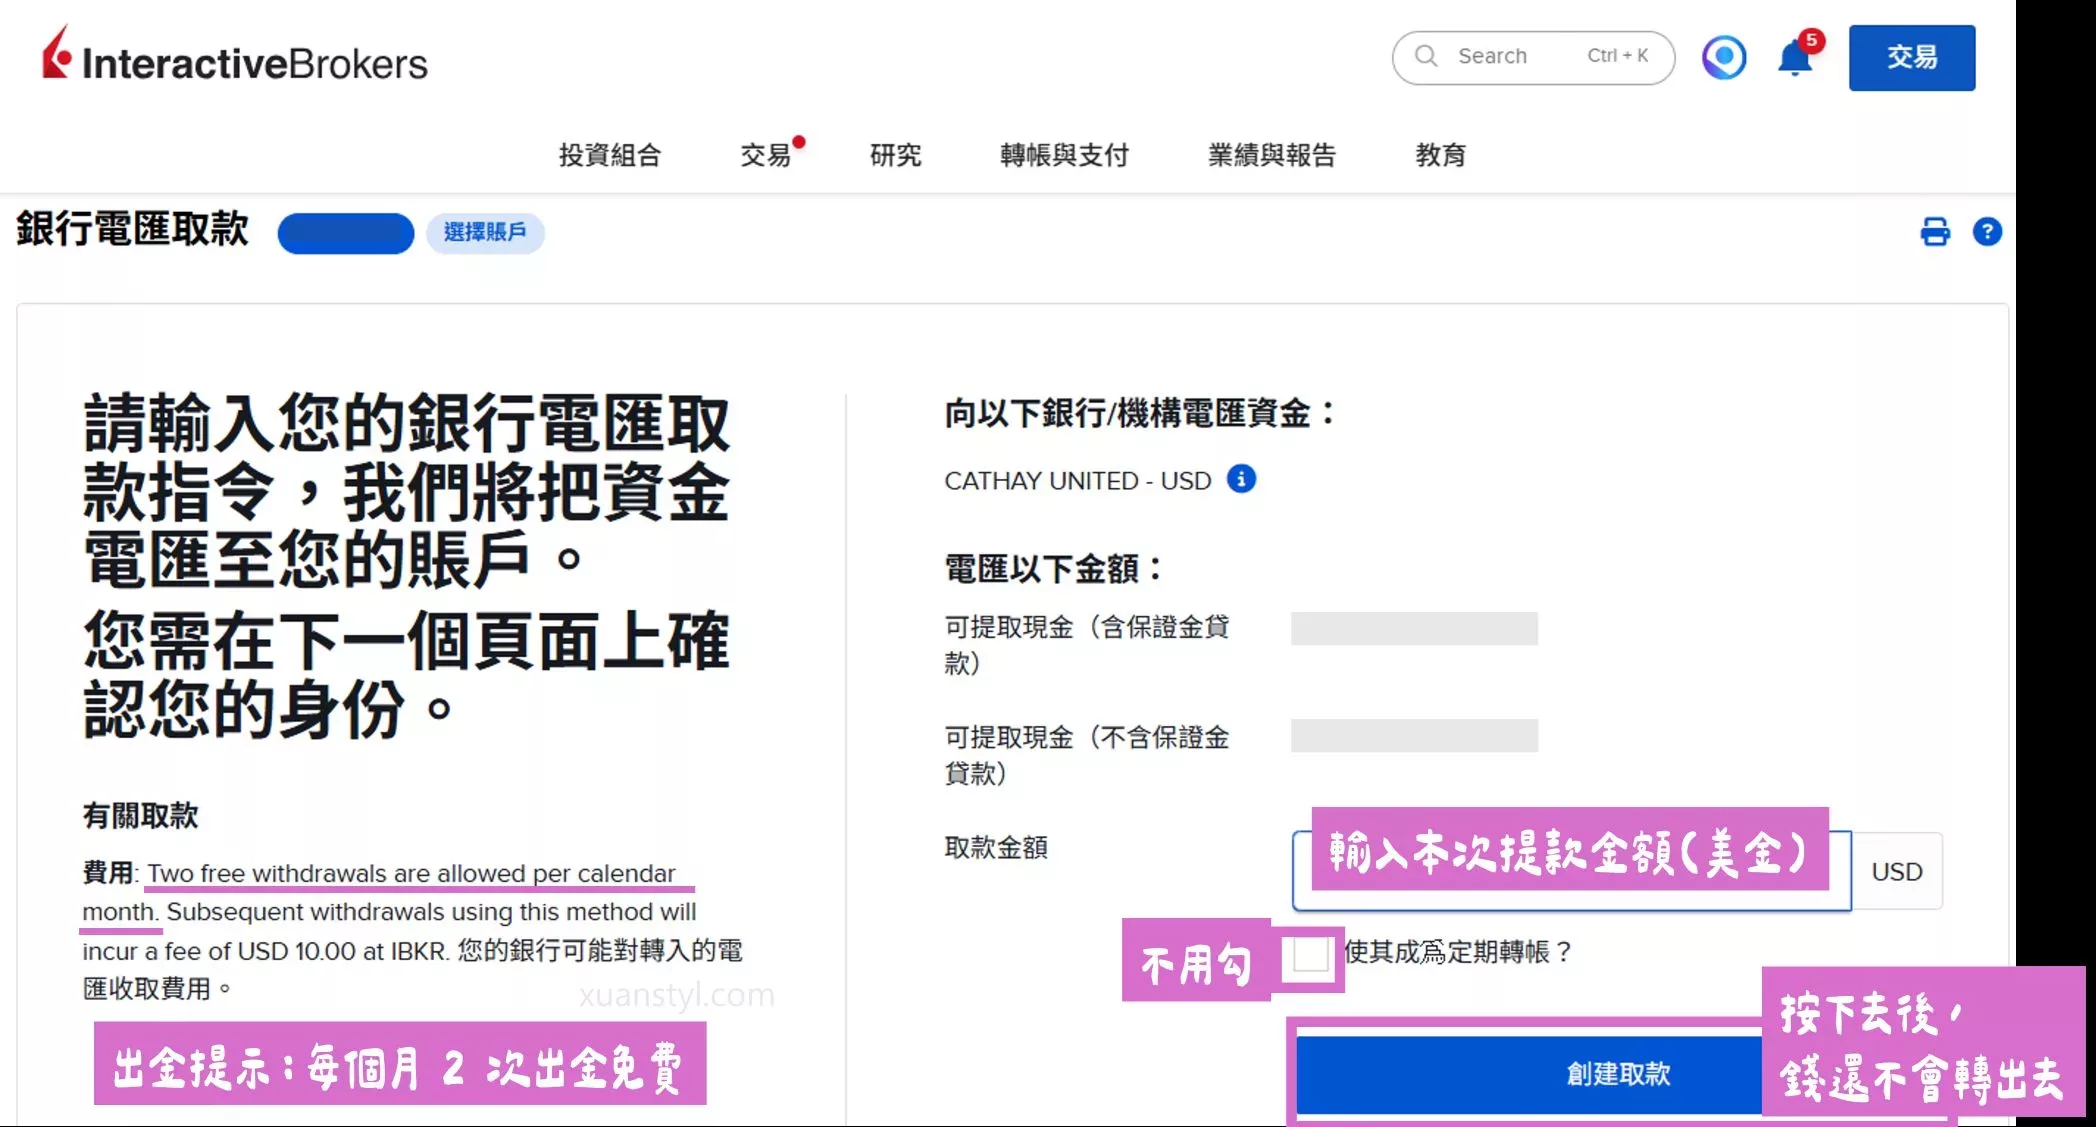Click the blue account pill beside the title
The image size is (2096, 1127).
(x=346, y=233)
